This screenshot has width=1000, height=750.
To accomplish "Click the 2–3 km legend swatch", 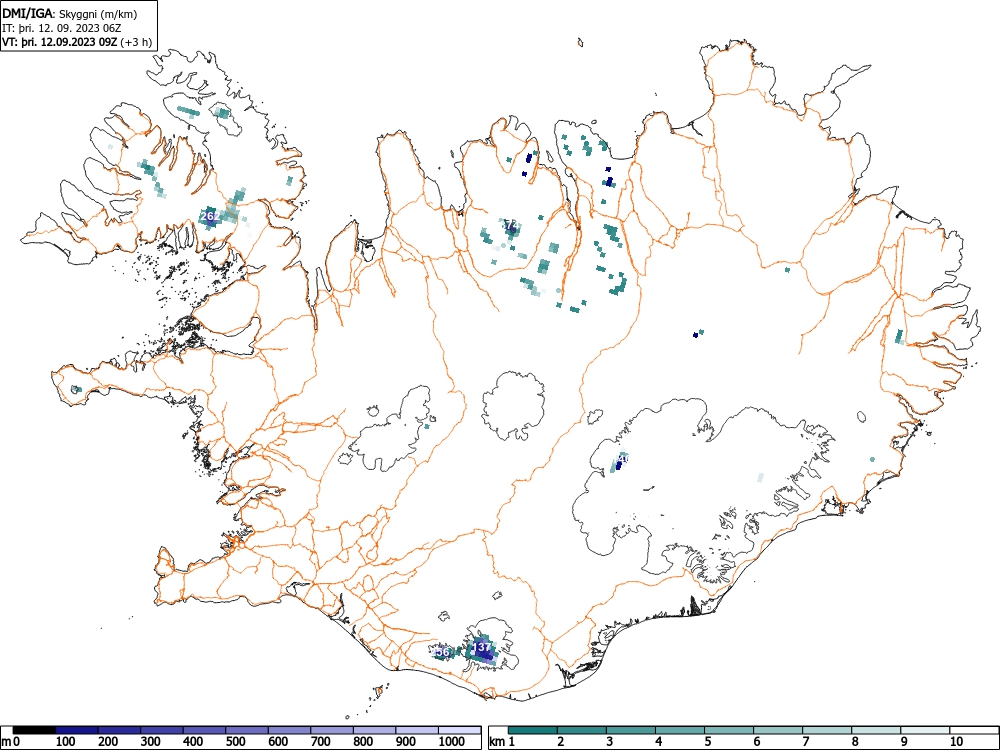I will pyautogui.click(x=582, y=730).
